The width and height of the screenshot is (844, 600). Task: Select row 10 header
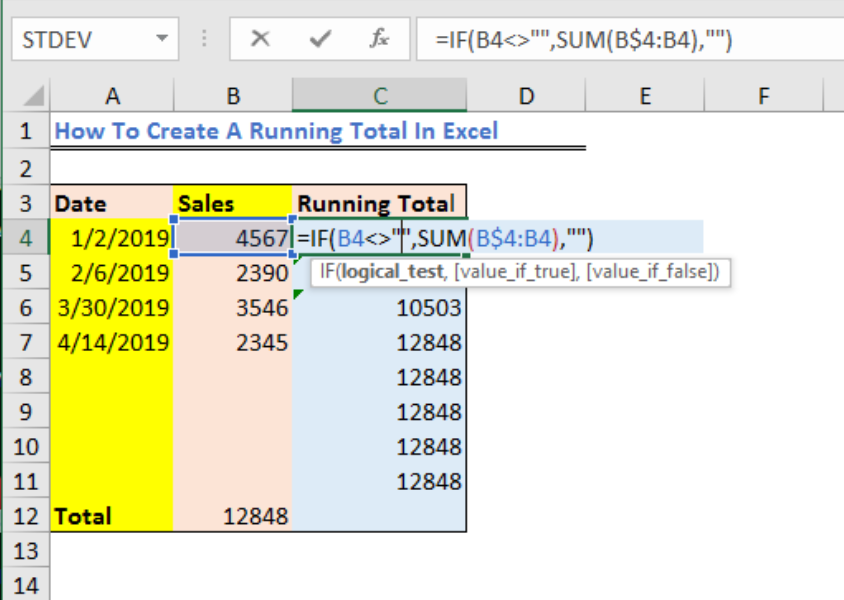[x=26, y=447]
